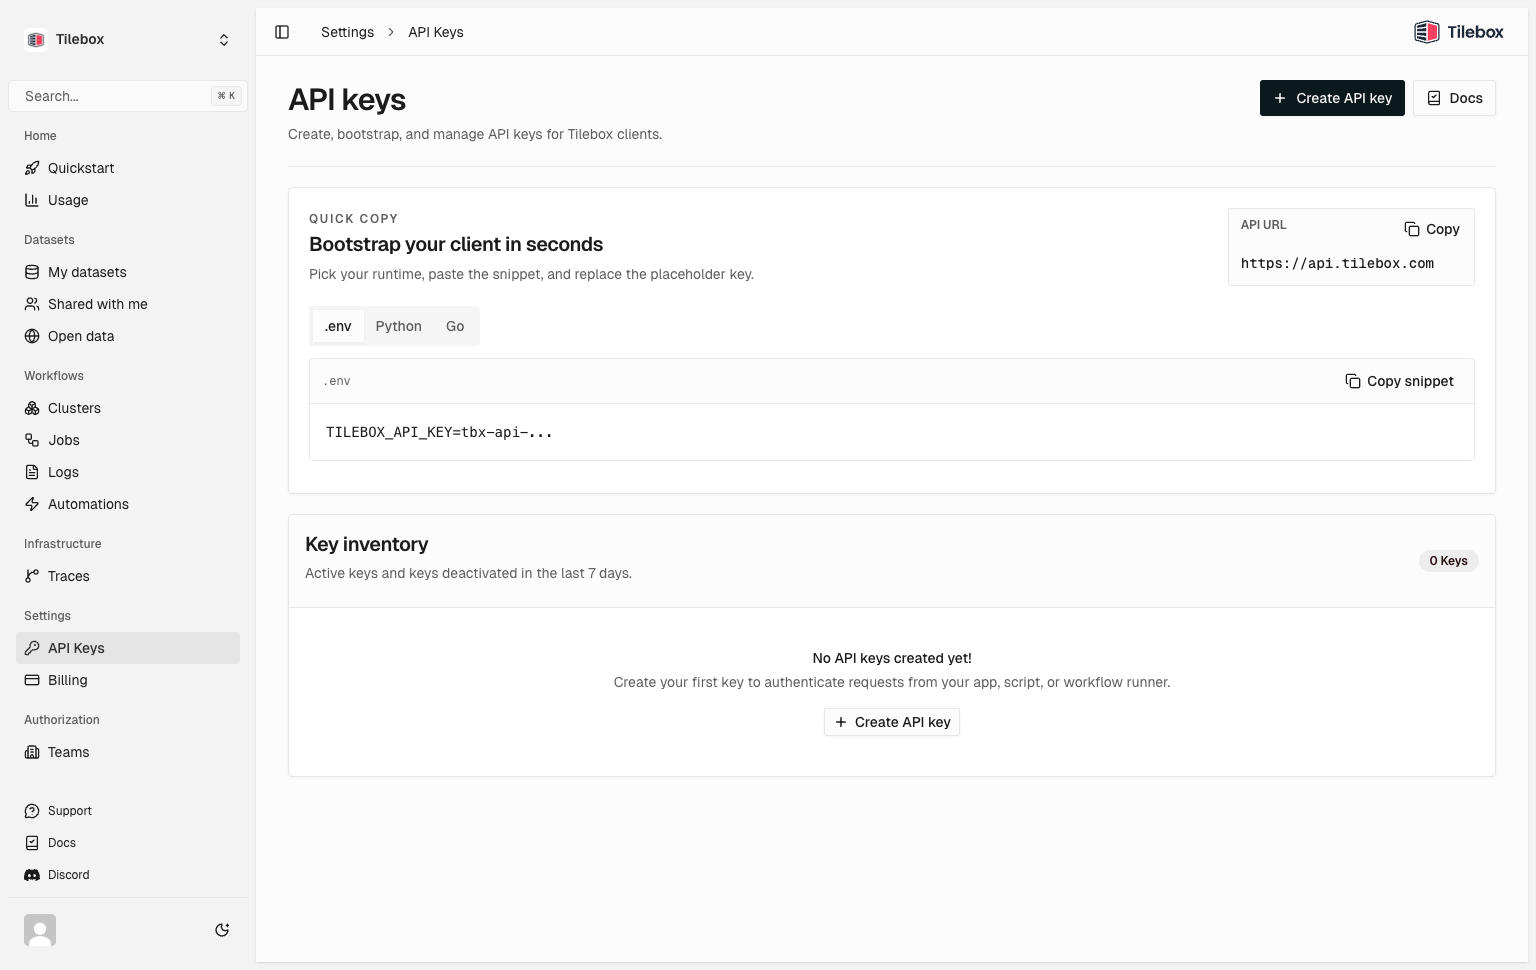The image size is (1536, 970).
Task: Collapse the sidebar with the panel icon
Action: point(282,32)
